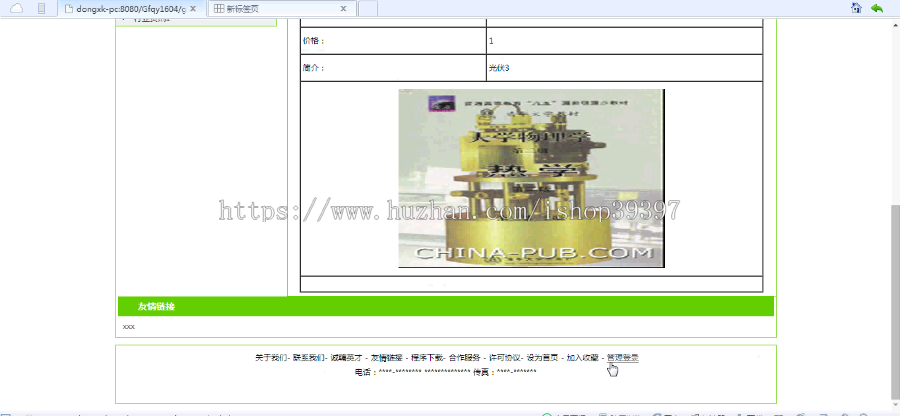
Task: Click the 光伏3 description cell
Action: (624, 68)
